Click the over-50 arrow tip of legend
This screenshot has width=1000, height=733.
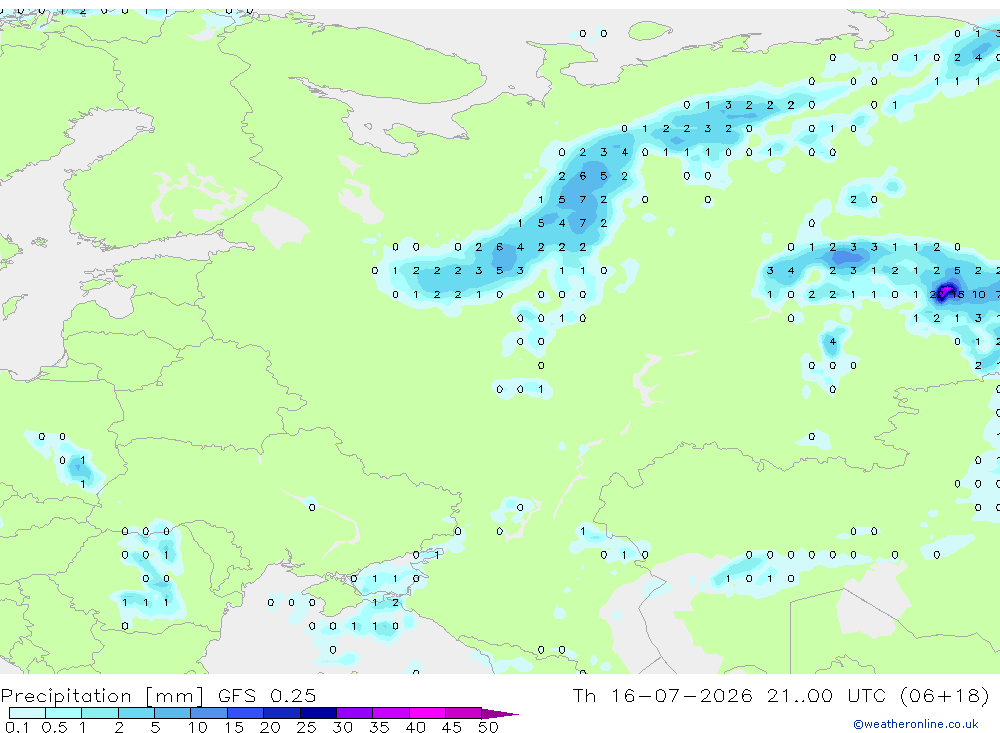pos(500,714)
